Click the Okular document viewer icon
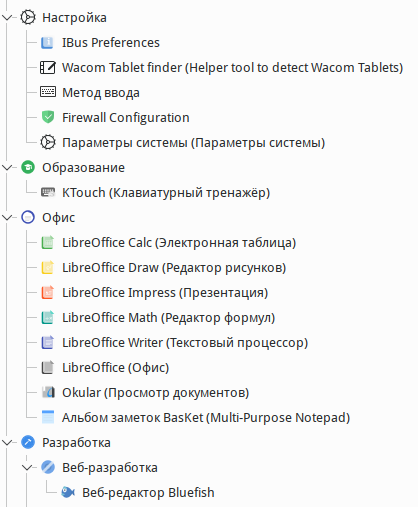This screenshot has width=418, height=507. click(x=48, y=392)
